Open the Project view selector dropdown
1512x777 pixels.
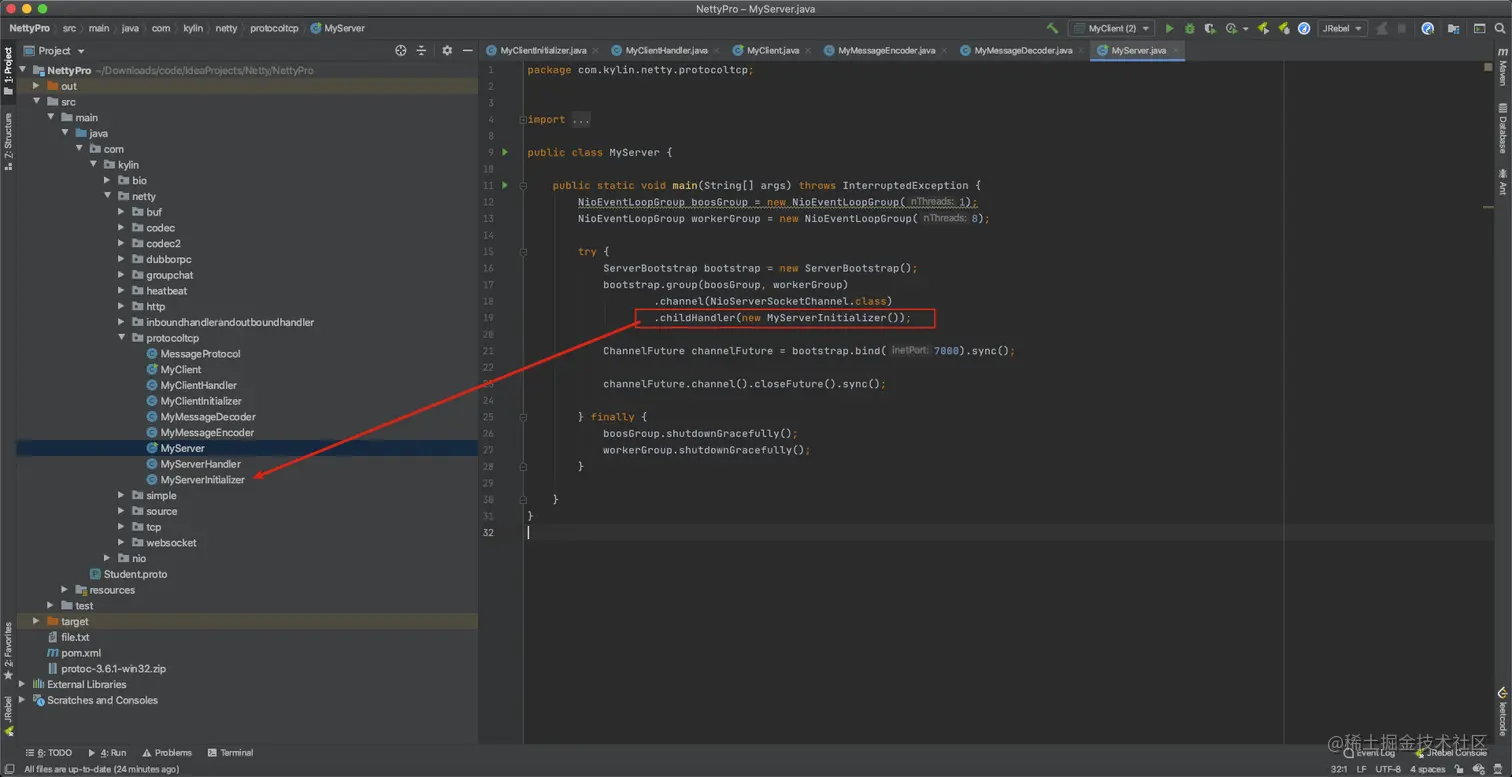tap(55, 50)
